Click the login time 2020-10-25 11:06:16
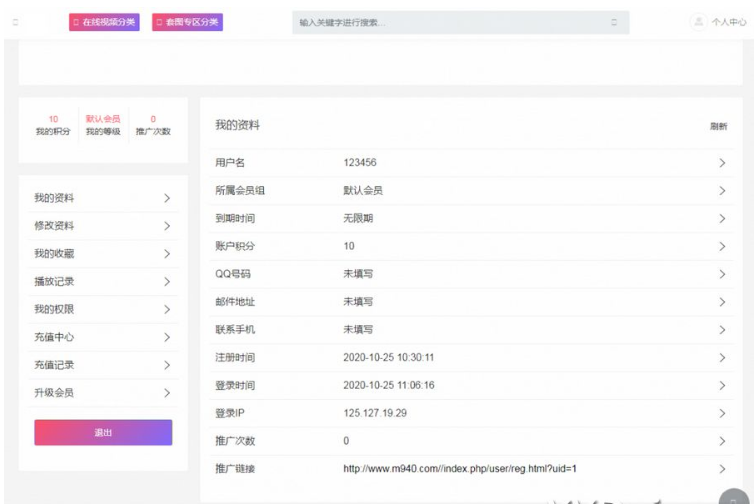756x504 pixels. 389,385
